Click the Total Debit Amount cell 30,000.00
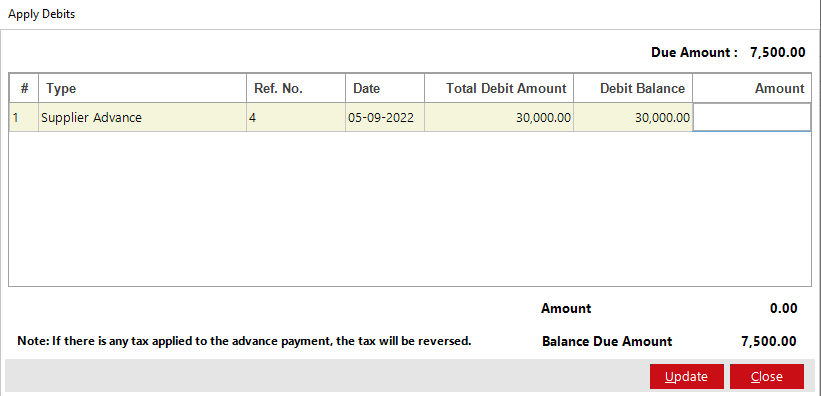The height and width of the screenshot is (396, 821). (499, 117)
